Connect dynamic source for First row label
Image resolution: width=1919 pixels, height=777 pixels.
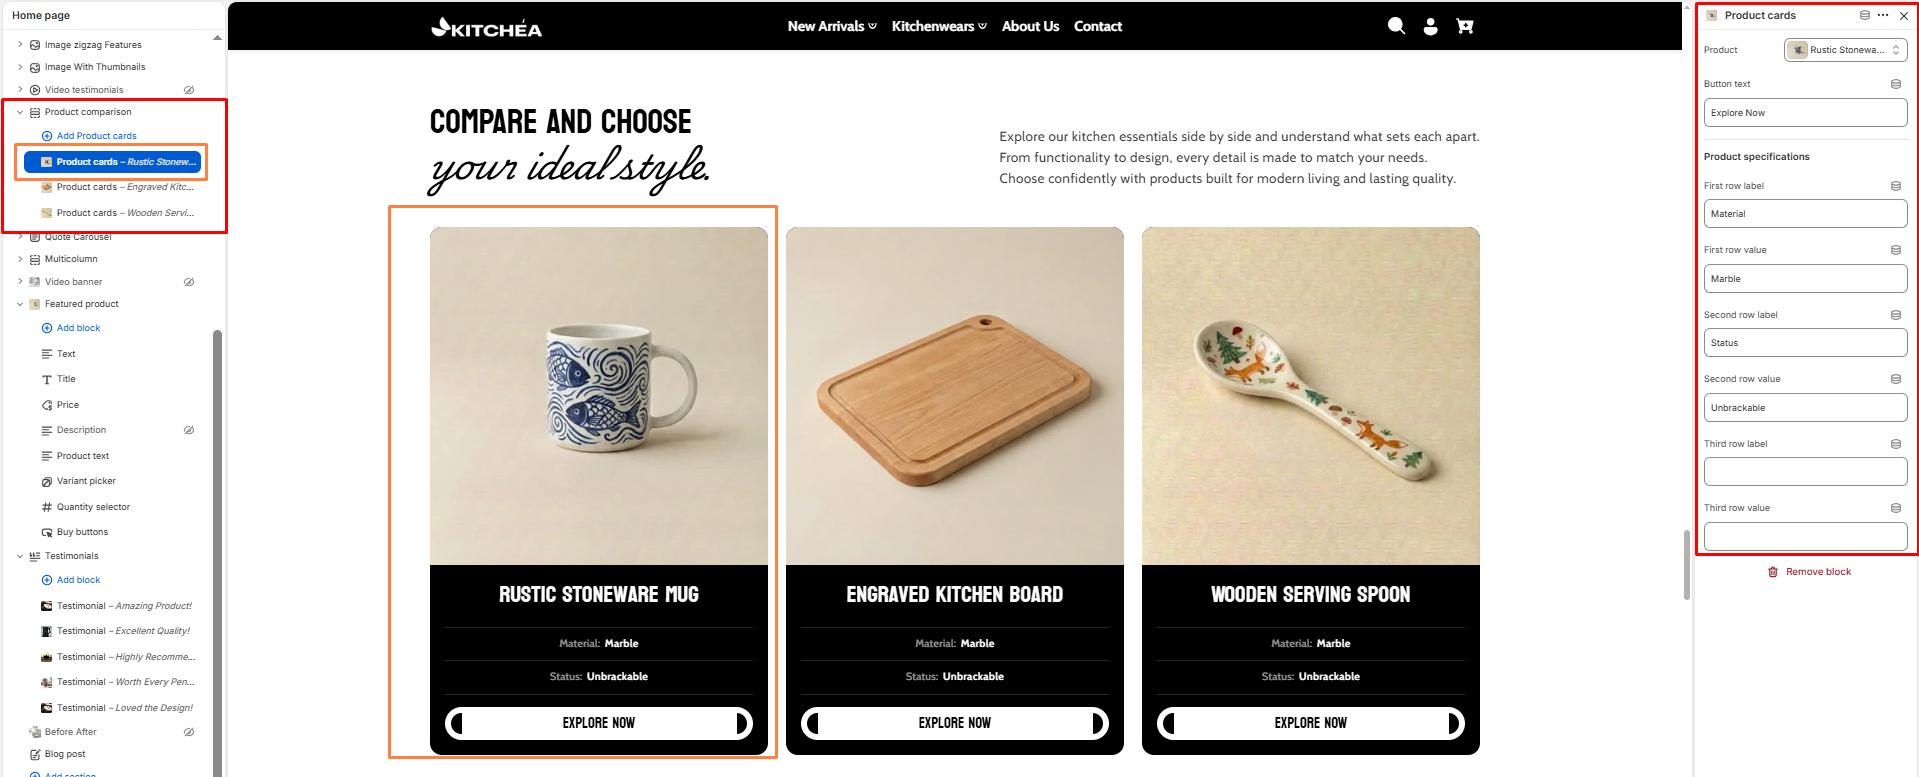tap(1896, 186)
